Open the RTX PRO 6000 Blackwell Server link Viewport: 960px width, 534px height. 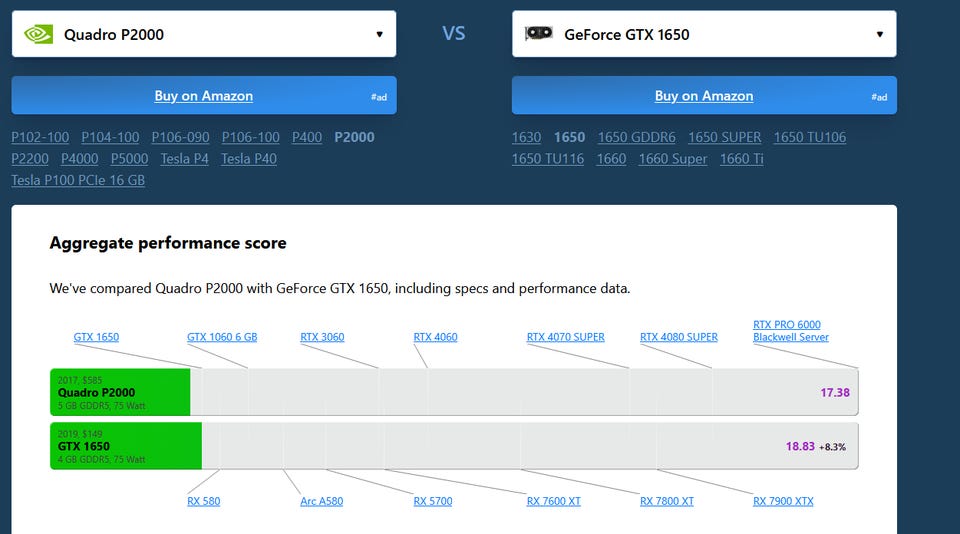point(787,331)
